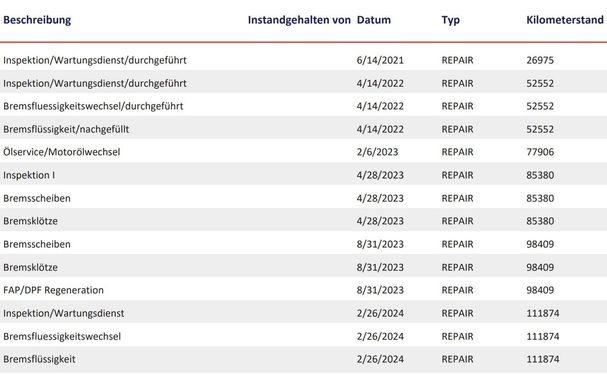
Task: Sort by the Datum column header
Action: [374, 20]
